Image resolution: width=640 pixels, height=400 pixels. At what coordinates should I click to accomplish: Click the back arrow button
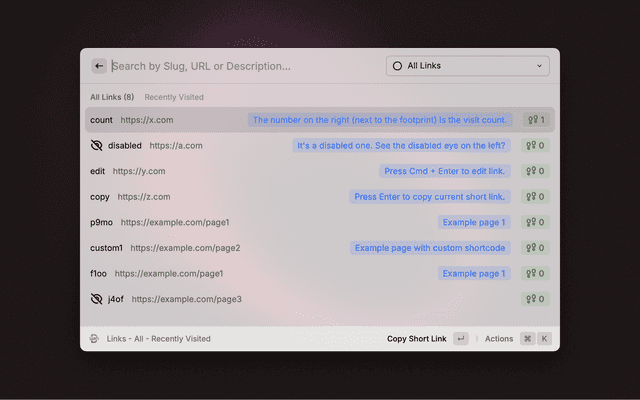[99, 66]
